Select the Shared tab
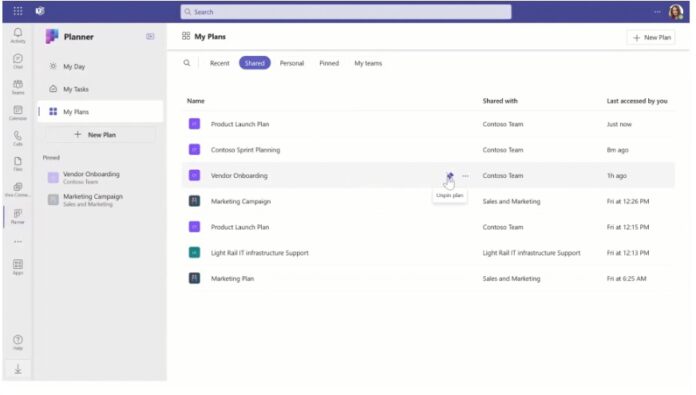Image resolution: width=696 pixels, height=395 pixels. pyautogui.click(x=255, y=63)
